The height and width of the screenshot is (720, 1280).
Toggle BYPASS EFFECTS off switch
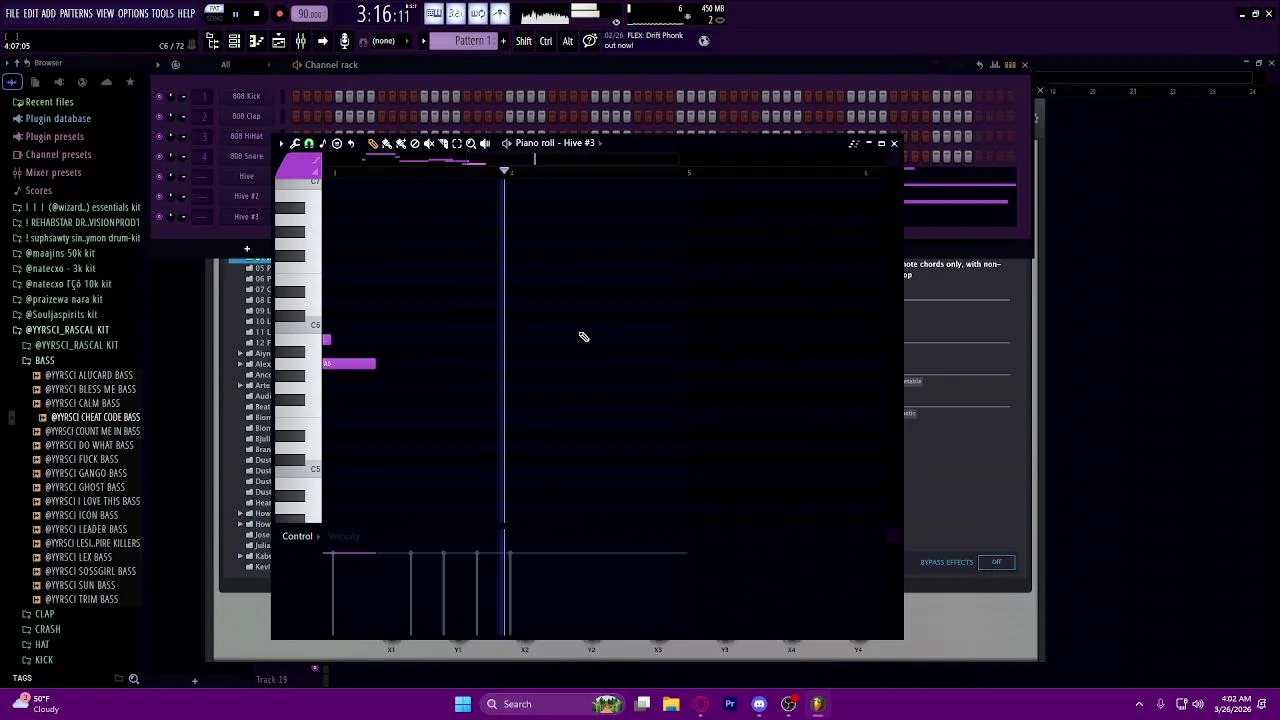point(997,562)
